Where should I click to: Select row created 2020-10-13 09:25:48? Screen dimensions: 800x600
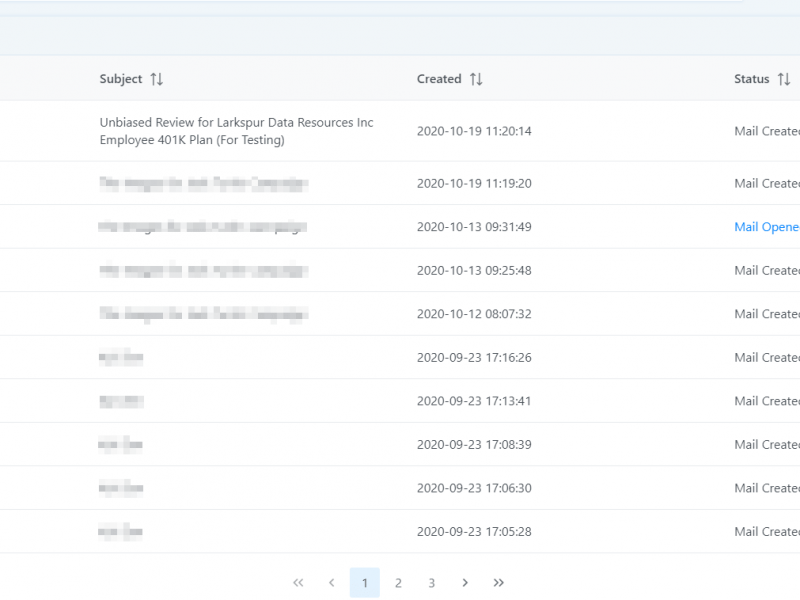(x=474, y=271)
